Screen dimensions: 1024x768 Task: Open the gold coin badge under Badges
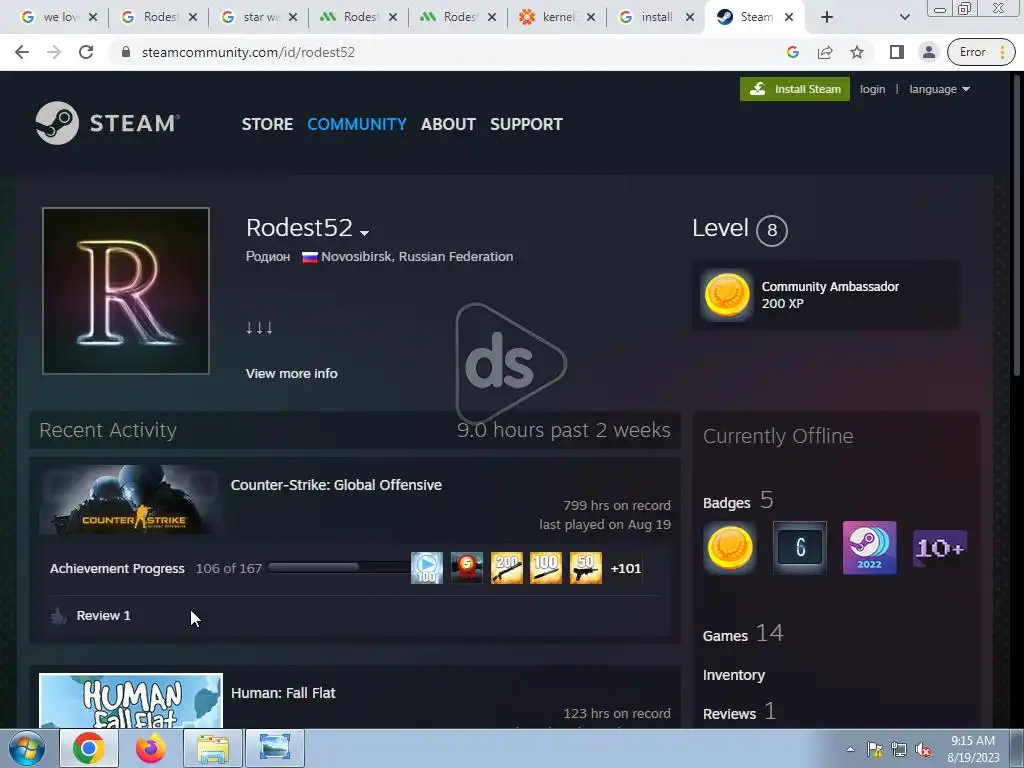point(730,547)
